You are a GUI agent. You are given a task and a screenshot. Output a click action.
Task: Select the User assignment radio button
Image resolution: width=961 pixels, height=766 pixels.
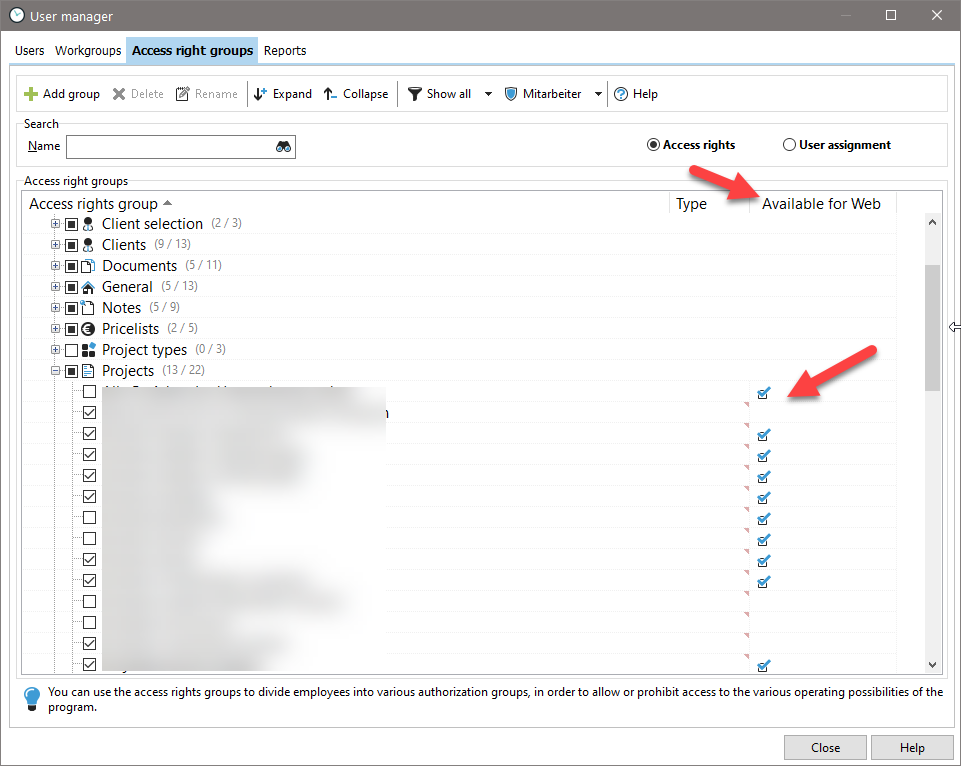point(789,145)
